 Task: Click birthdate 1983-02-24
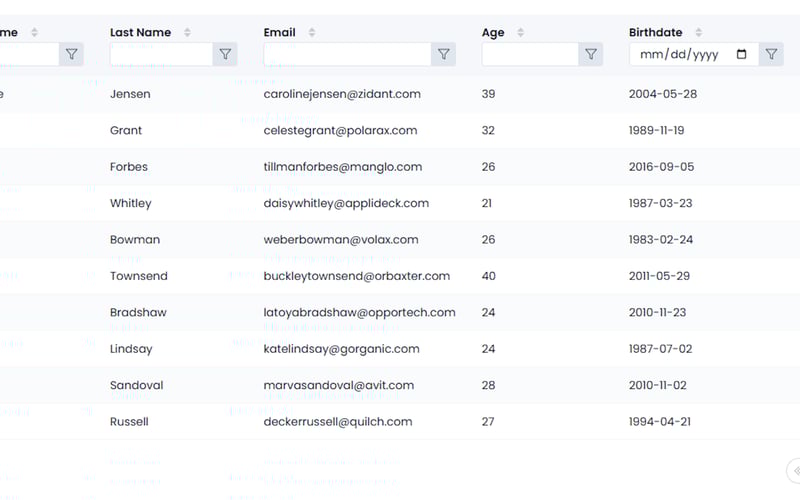point(661,239)
